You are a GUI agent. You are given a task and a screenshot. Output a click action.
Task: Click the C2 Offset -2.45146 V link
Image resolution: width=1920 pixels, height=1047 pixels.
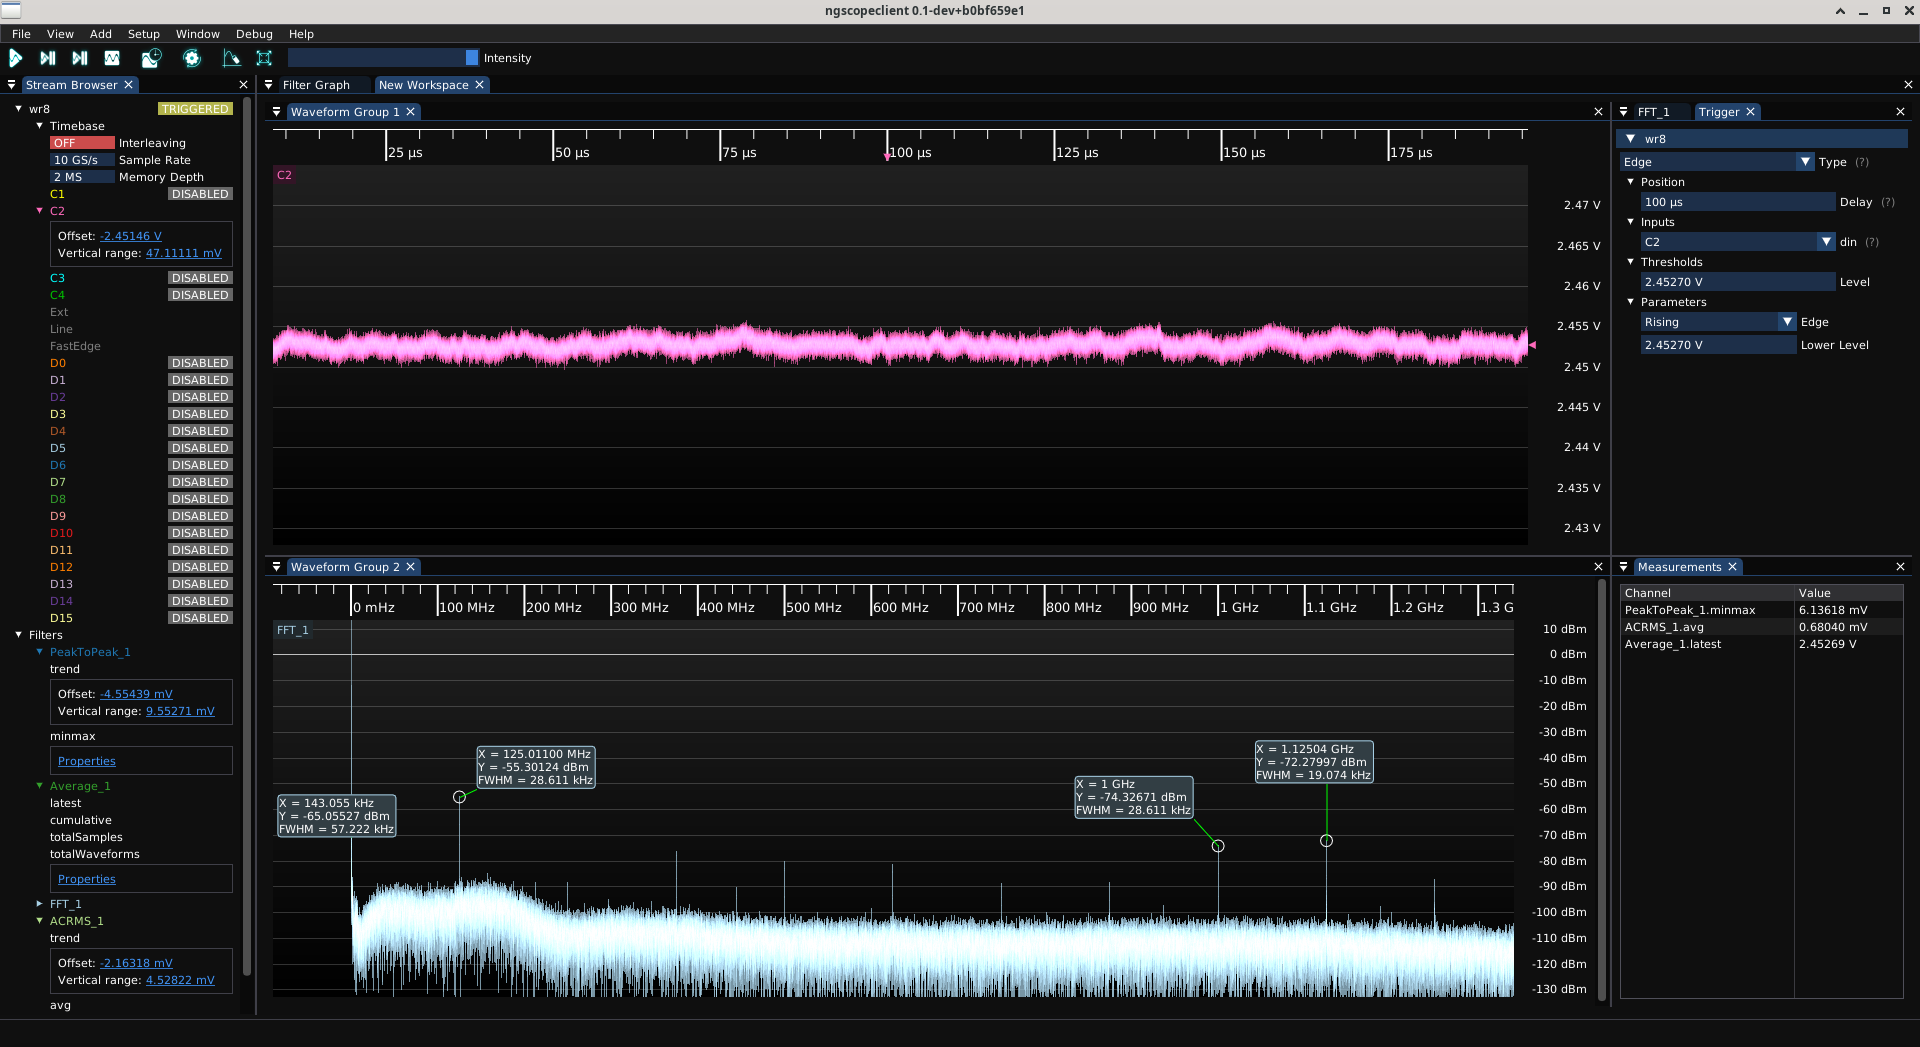(x=131, y=236)
